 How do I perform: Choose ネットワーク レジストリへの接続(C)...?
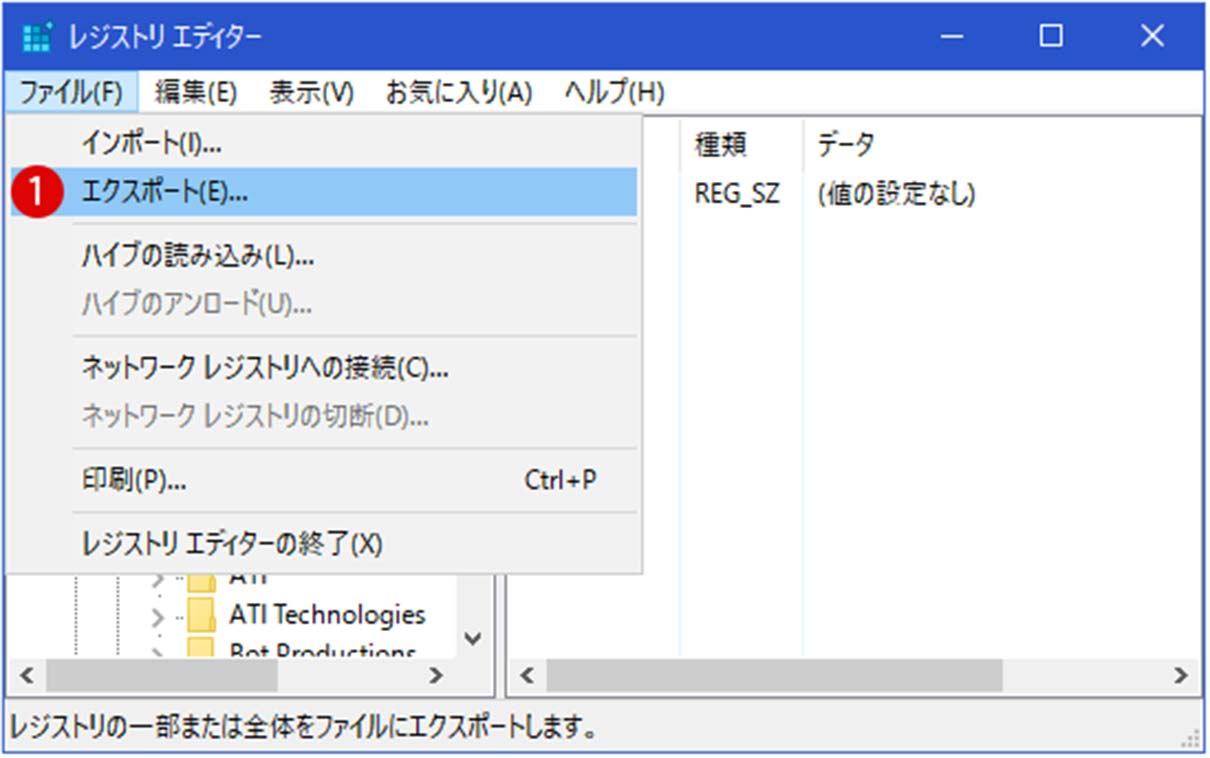point(324,368)
